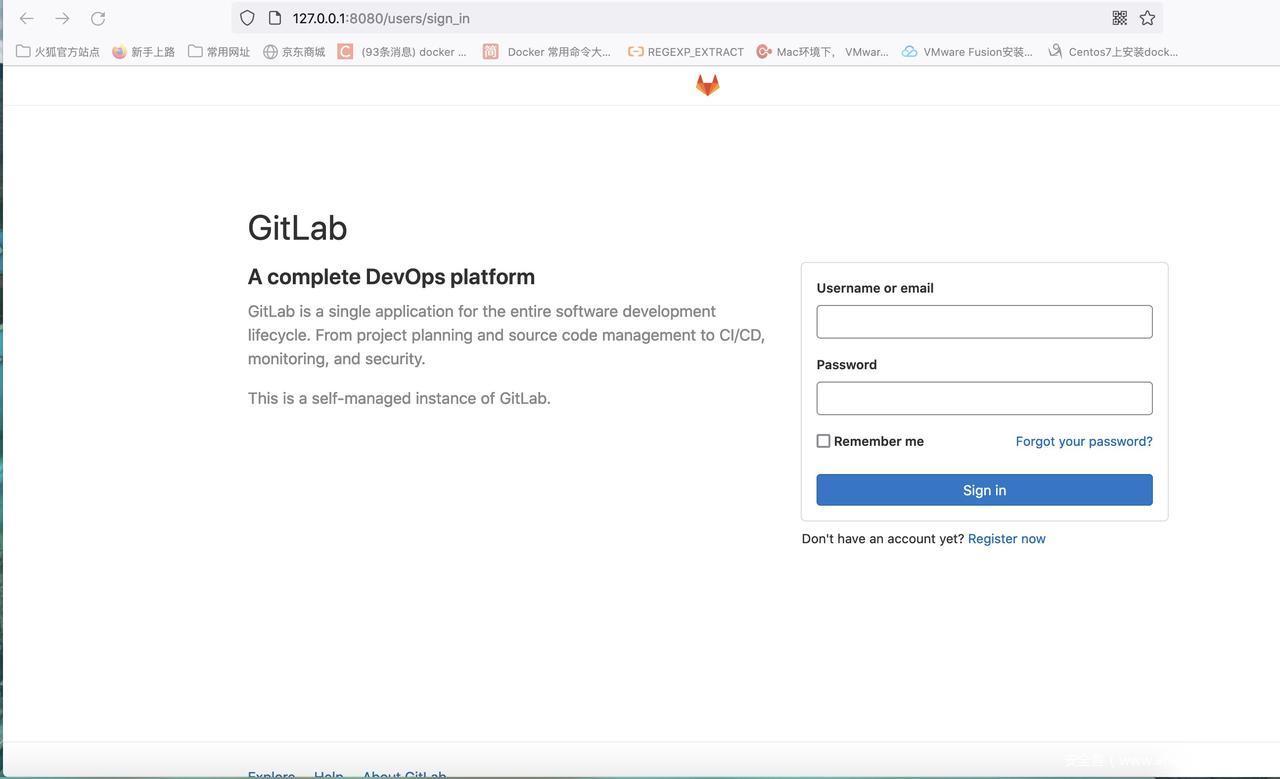Click the 'Don't have an account yet?' text
Screen dimensions: 1280x779
pyautogui.click(x=883, y=538)
